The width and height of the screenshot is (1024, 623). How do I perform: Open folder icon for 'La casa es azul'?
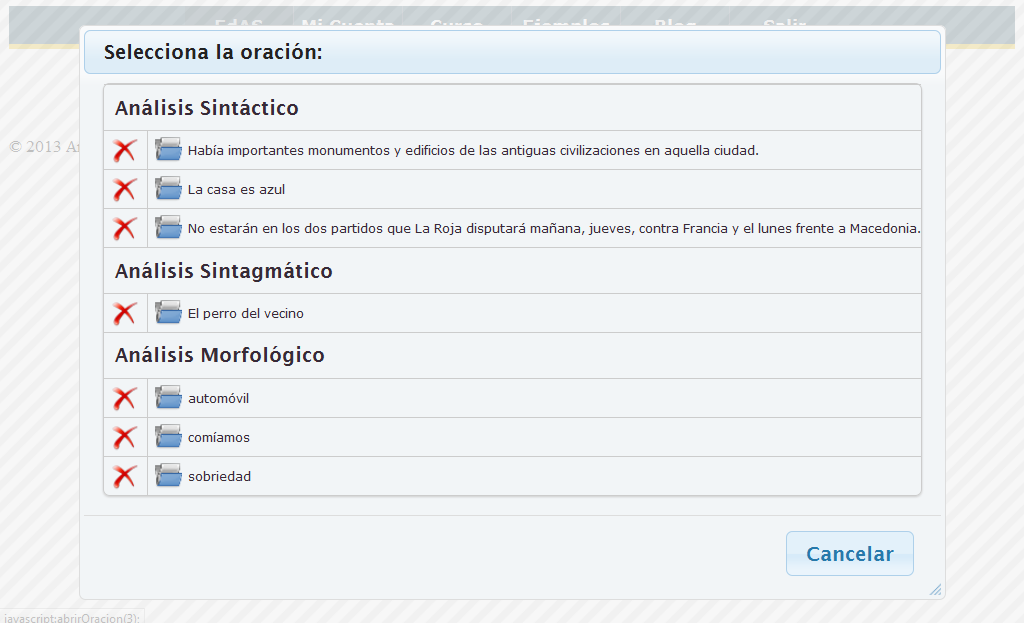coord(168,189)
